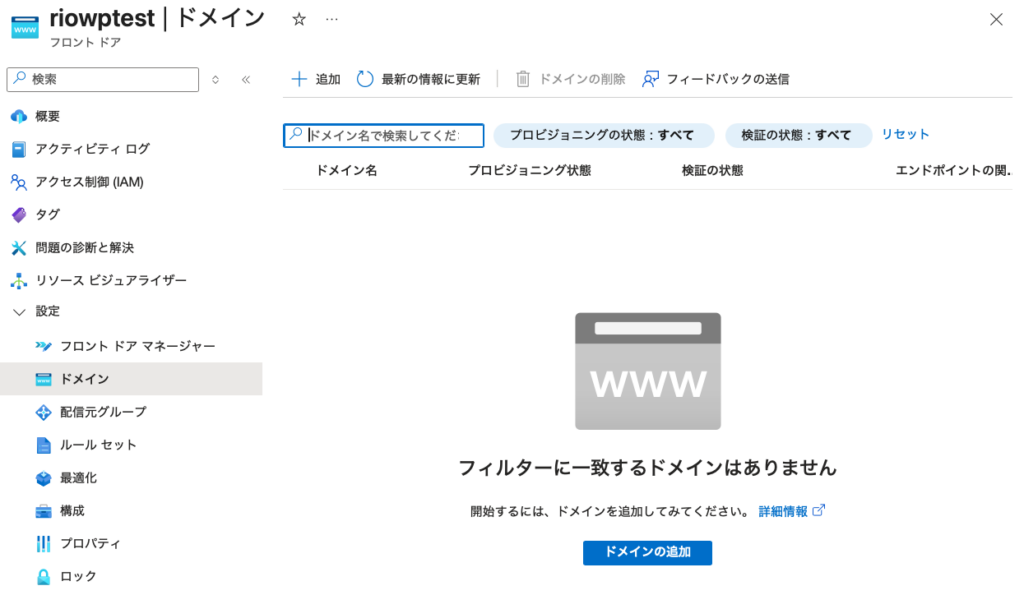The width and height of the screenshot is (1024, 595).
Task: Click the favorite star icon beside the title
Action: [299, 20]
